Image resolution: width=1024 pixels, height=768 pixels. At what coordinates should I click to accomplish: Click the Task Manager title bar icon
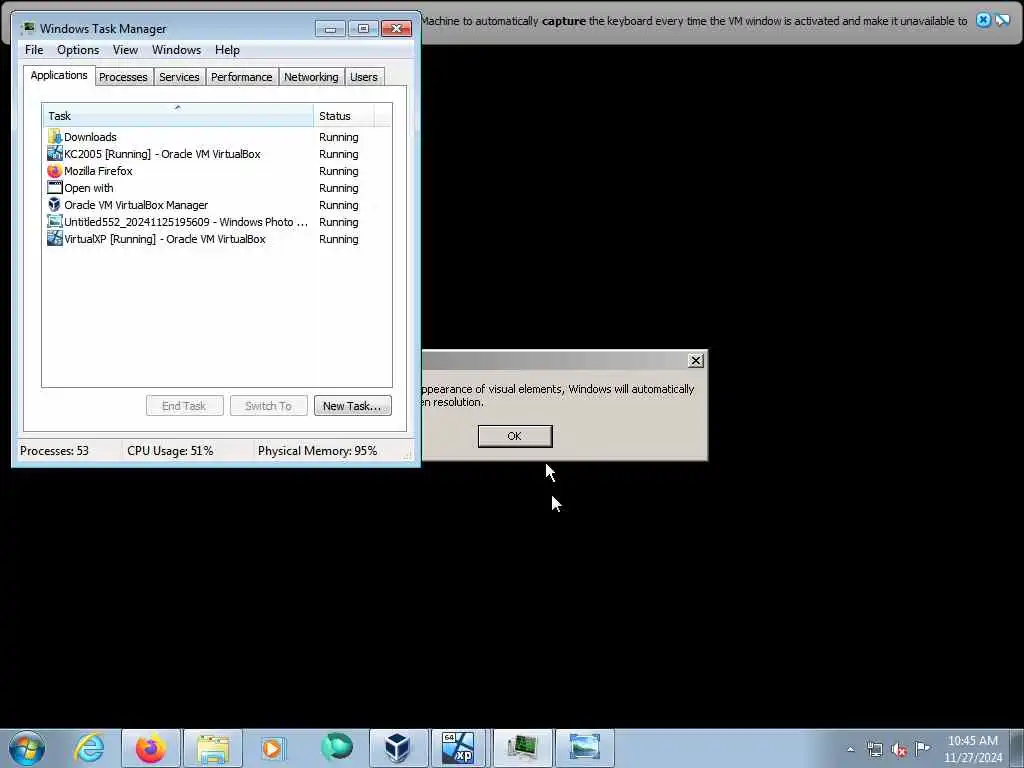point(28,28)
